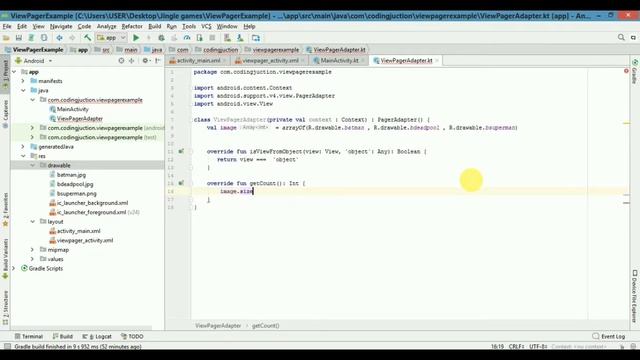Close the ViewPagerAdapter.kt tab
This screenshot has width=640, height=360.
tap(437, 61)
